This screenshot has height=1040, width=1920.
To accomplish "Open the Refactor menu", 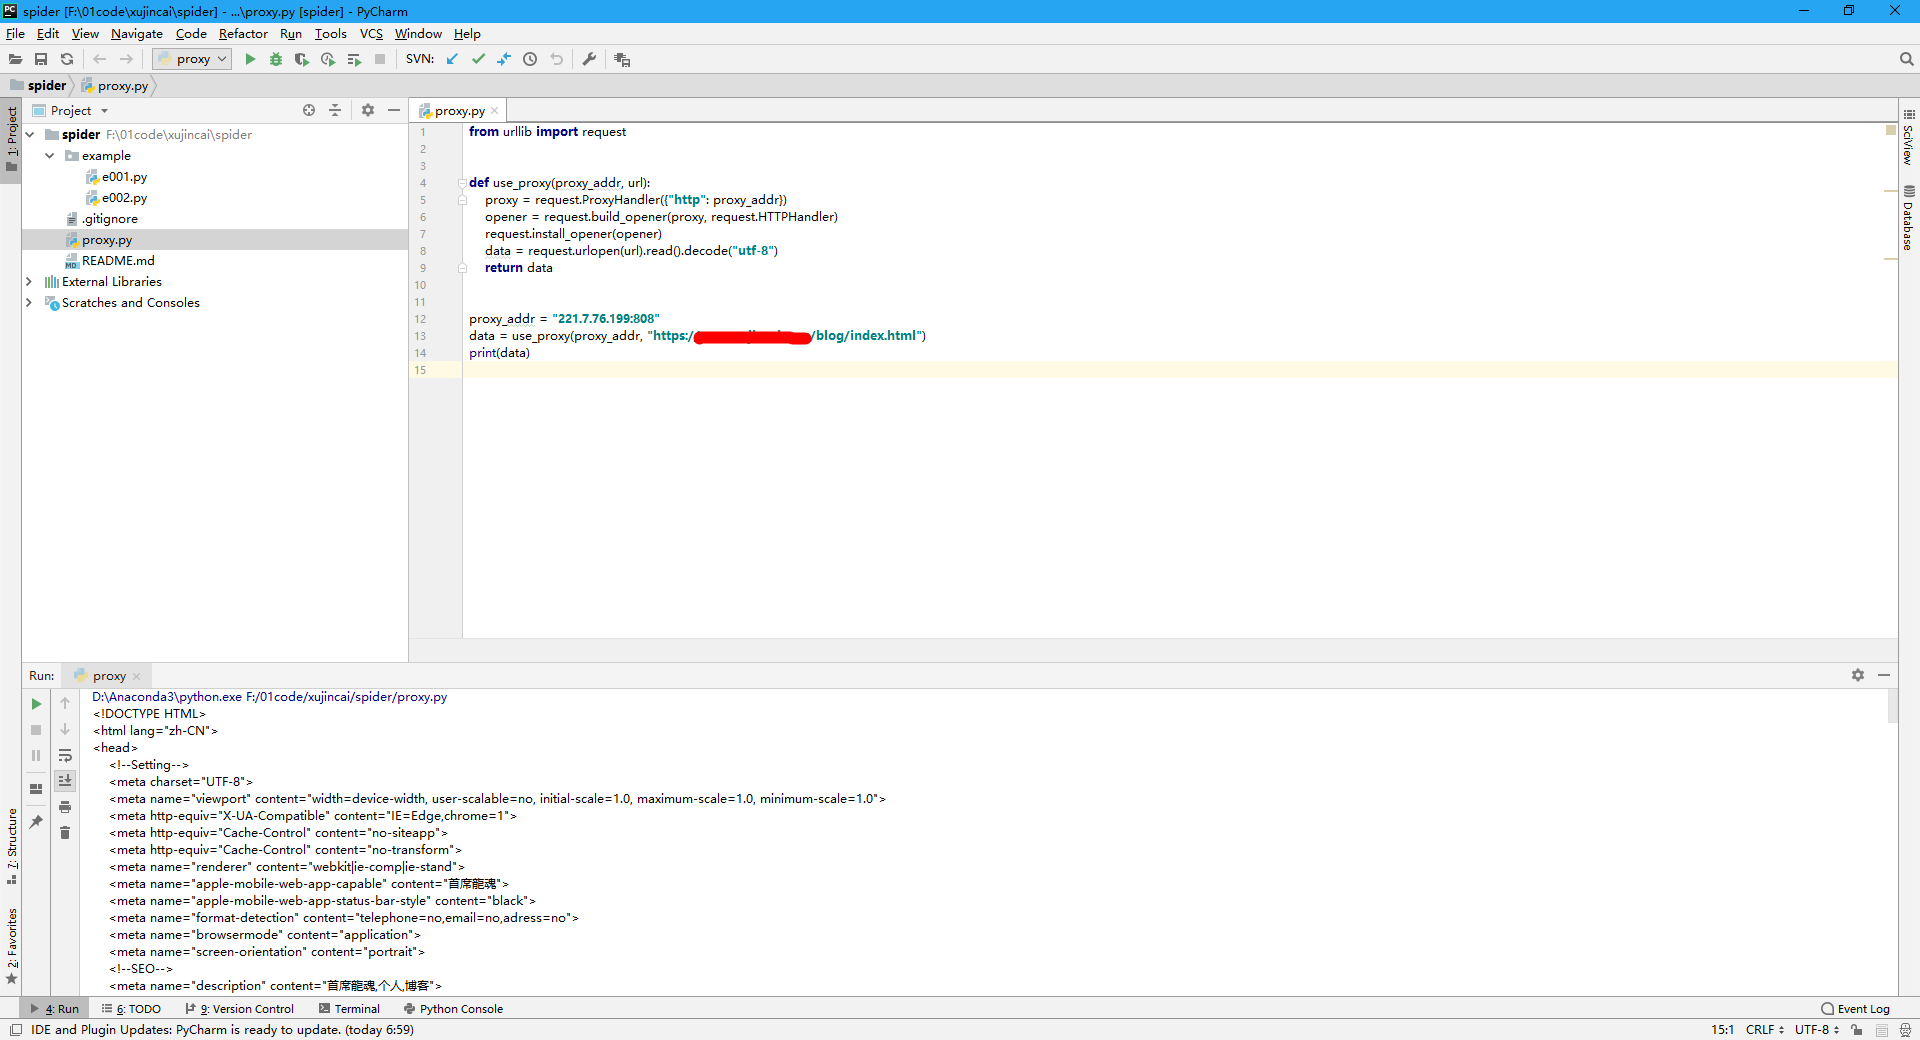I will coord(243,33).
